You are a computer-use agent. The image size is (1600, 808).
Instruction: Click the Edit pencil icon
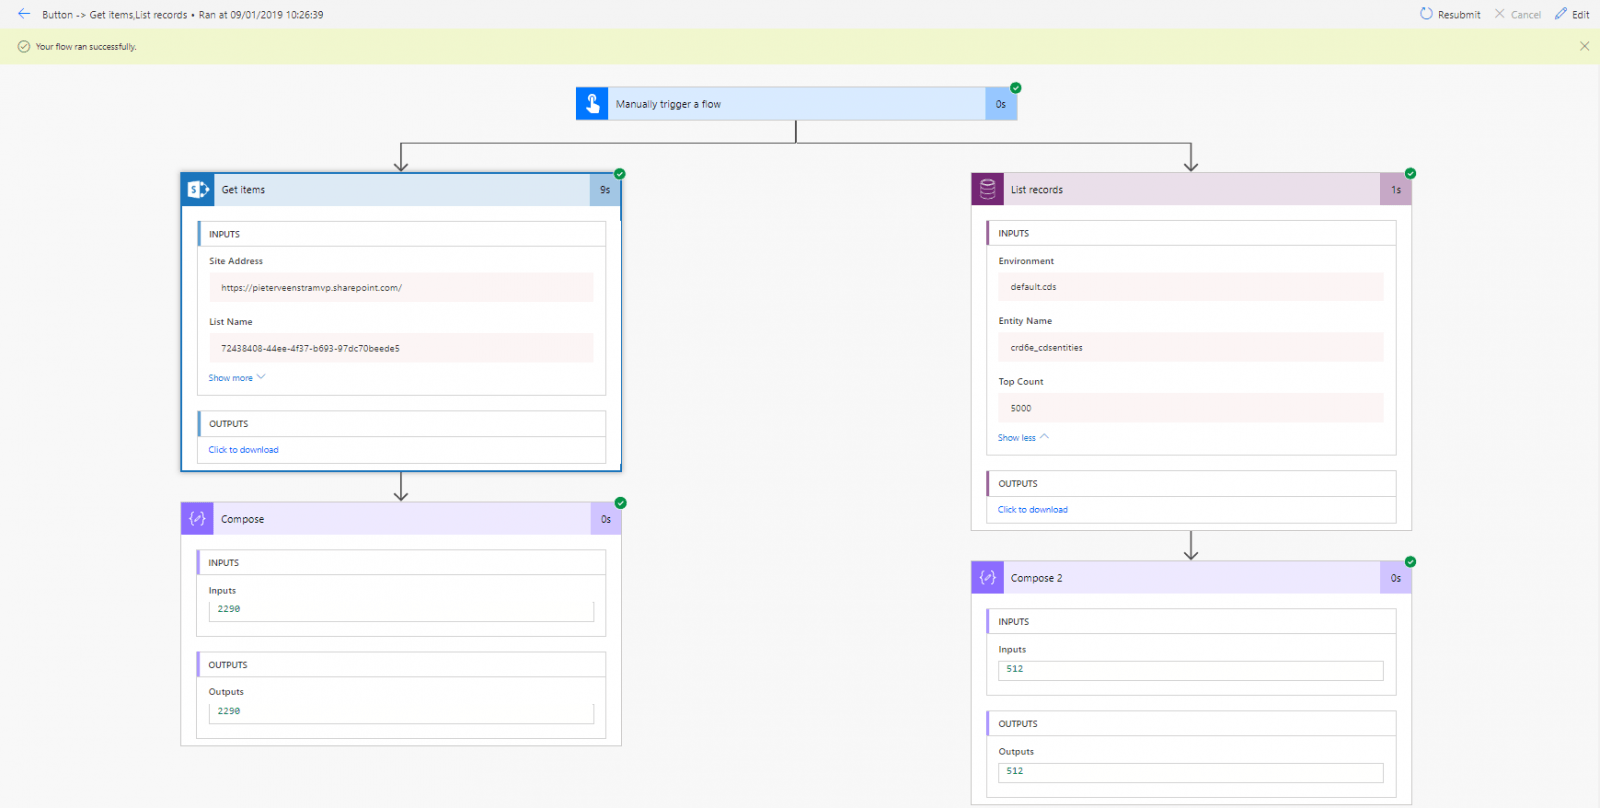(1561, 14)
